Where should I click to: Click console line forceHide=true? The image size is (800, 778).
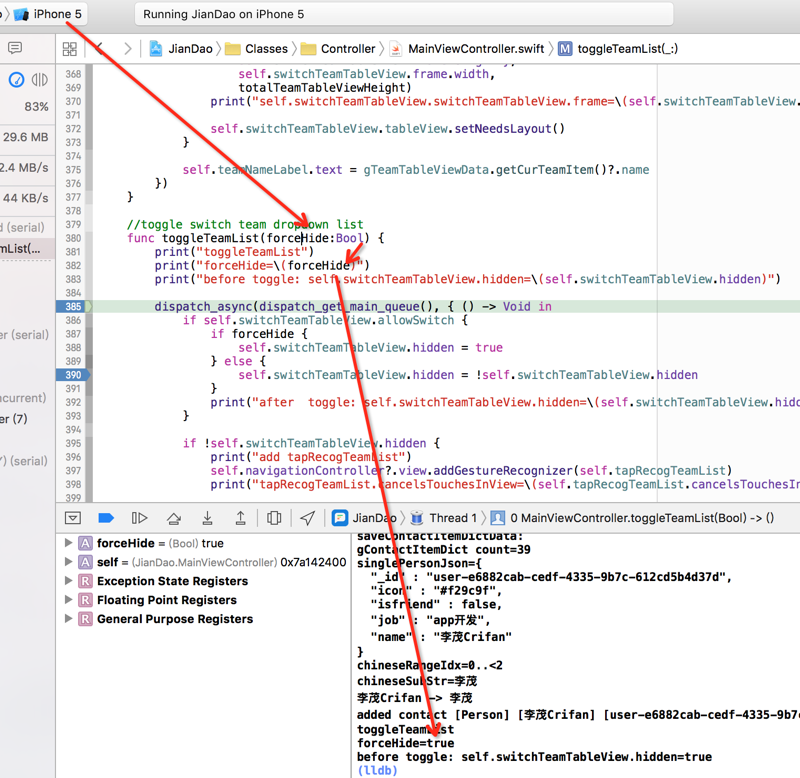tap(406, 743)
